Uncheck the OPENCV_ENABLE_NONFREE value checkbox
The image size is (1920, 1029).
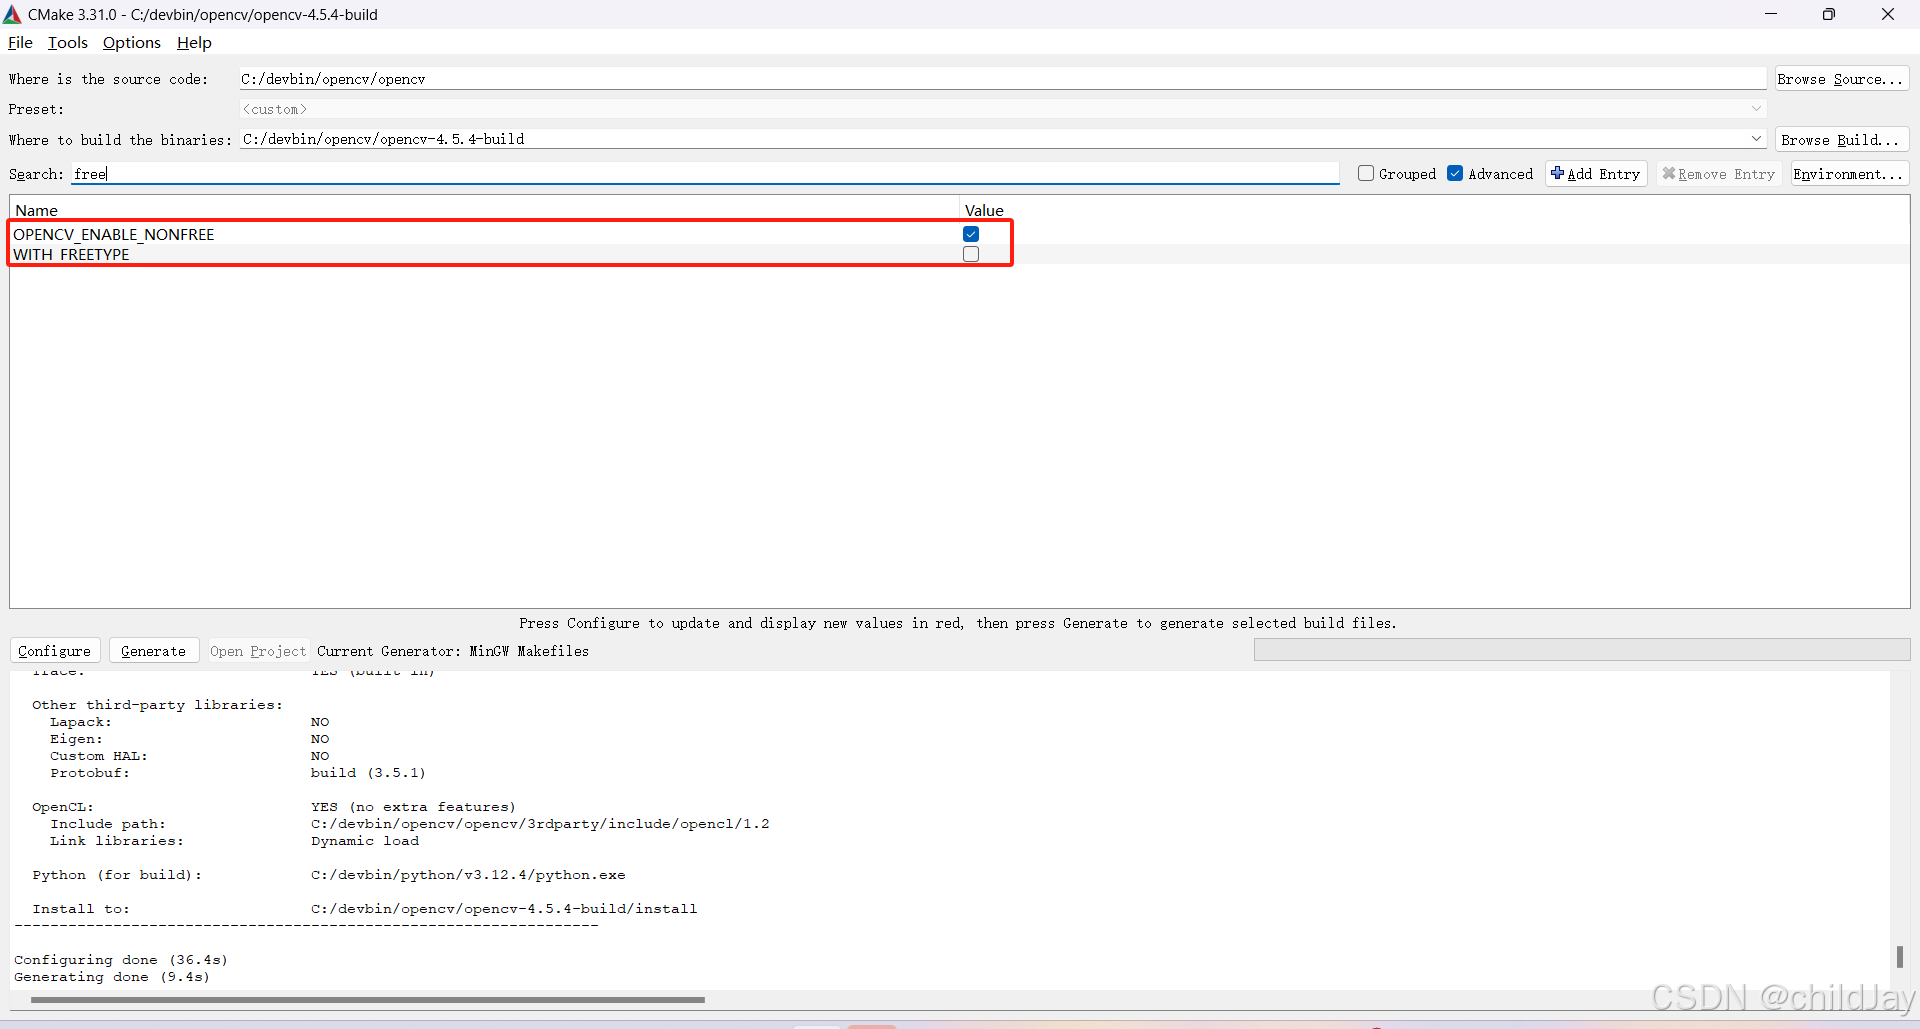pos(971,234)
